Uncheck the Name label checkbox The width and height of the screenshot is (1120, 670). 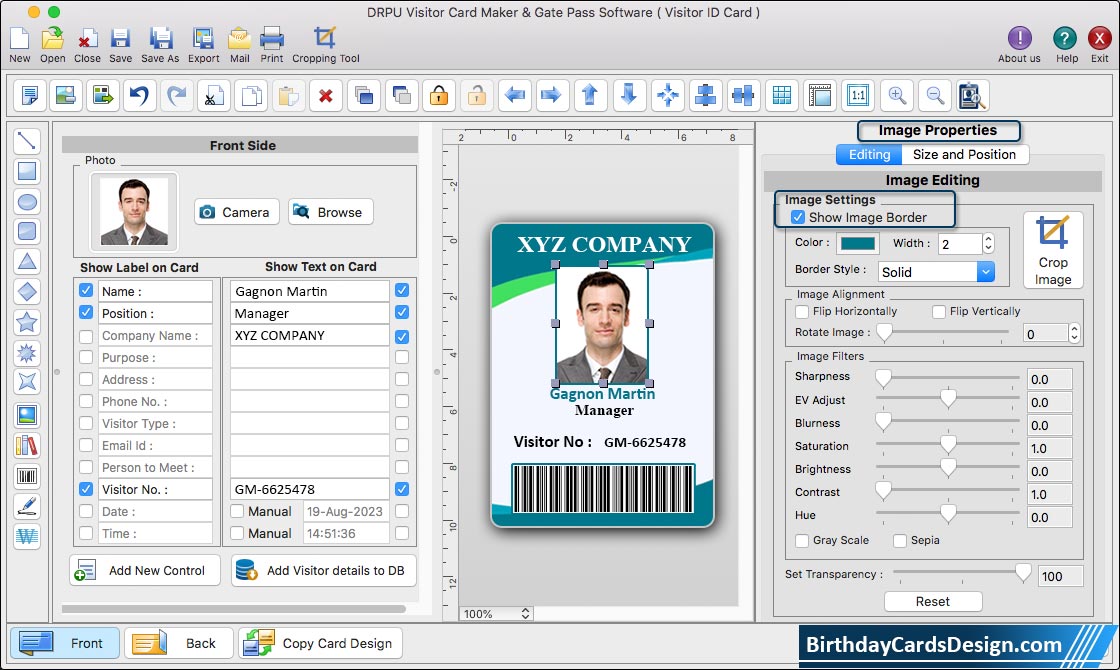(86, 291)
